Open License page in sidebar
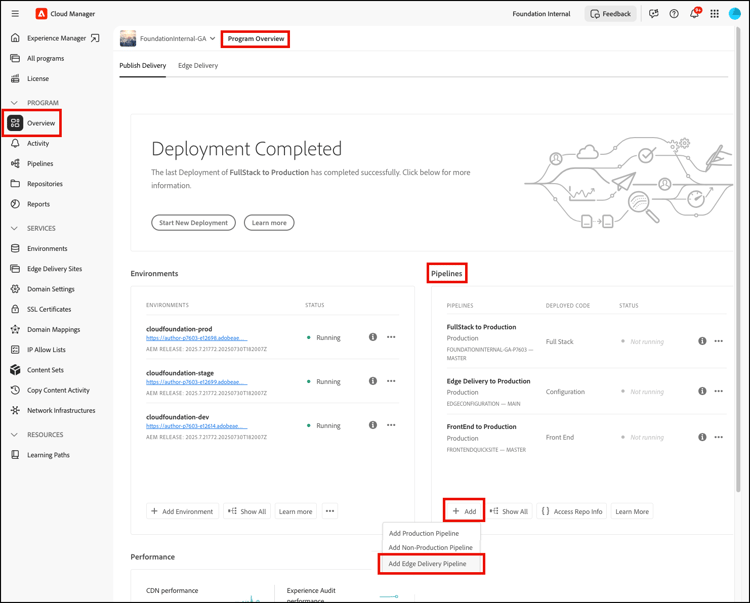Viewport: 750px width, 603px height. point(38,78)
